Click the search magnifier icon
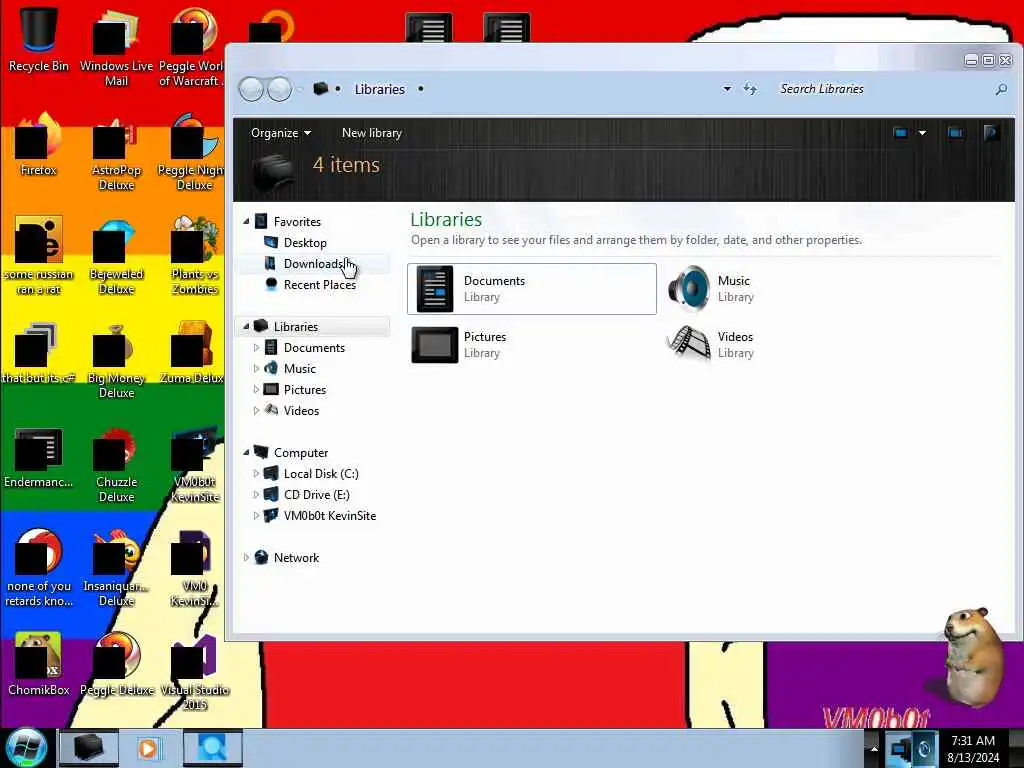This screenshot has height=768, width=1024. [1001, 89]
